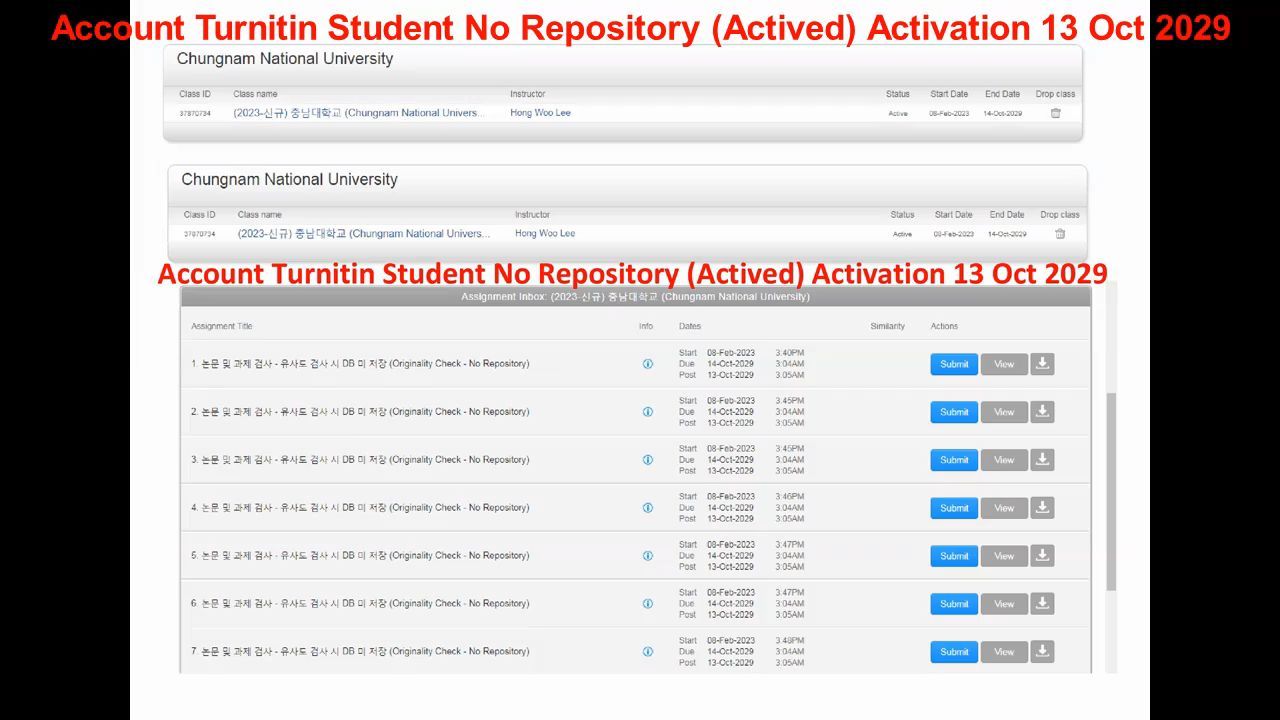Submit to assignment 1
This screenshot has width=1280, height=720.
954,364
